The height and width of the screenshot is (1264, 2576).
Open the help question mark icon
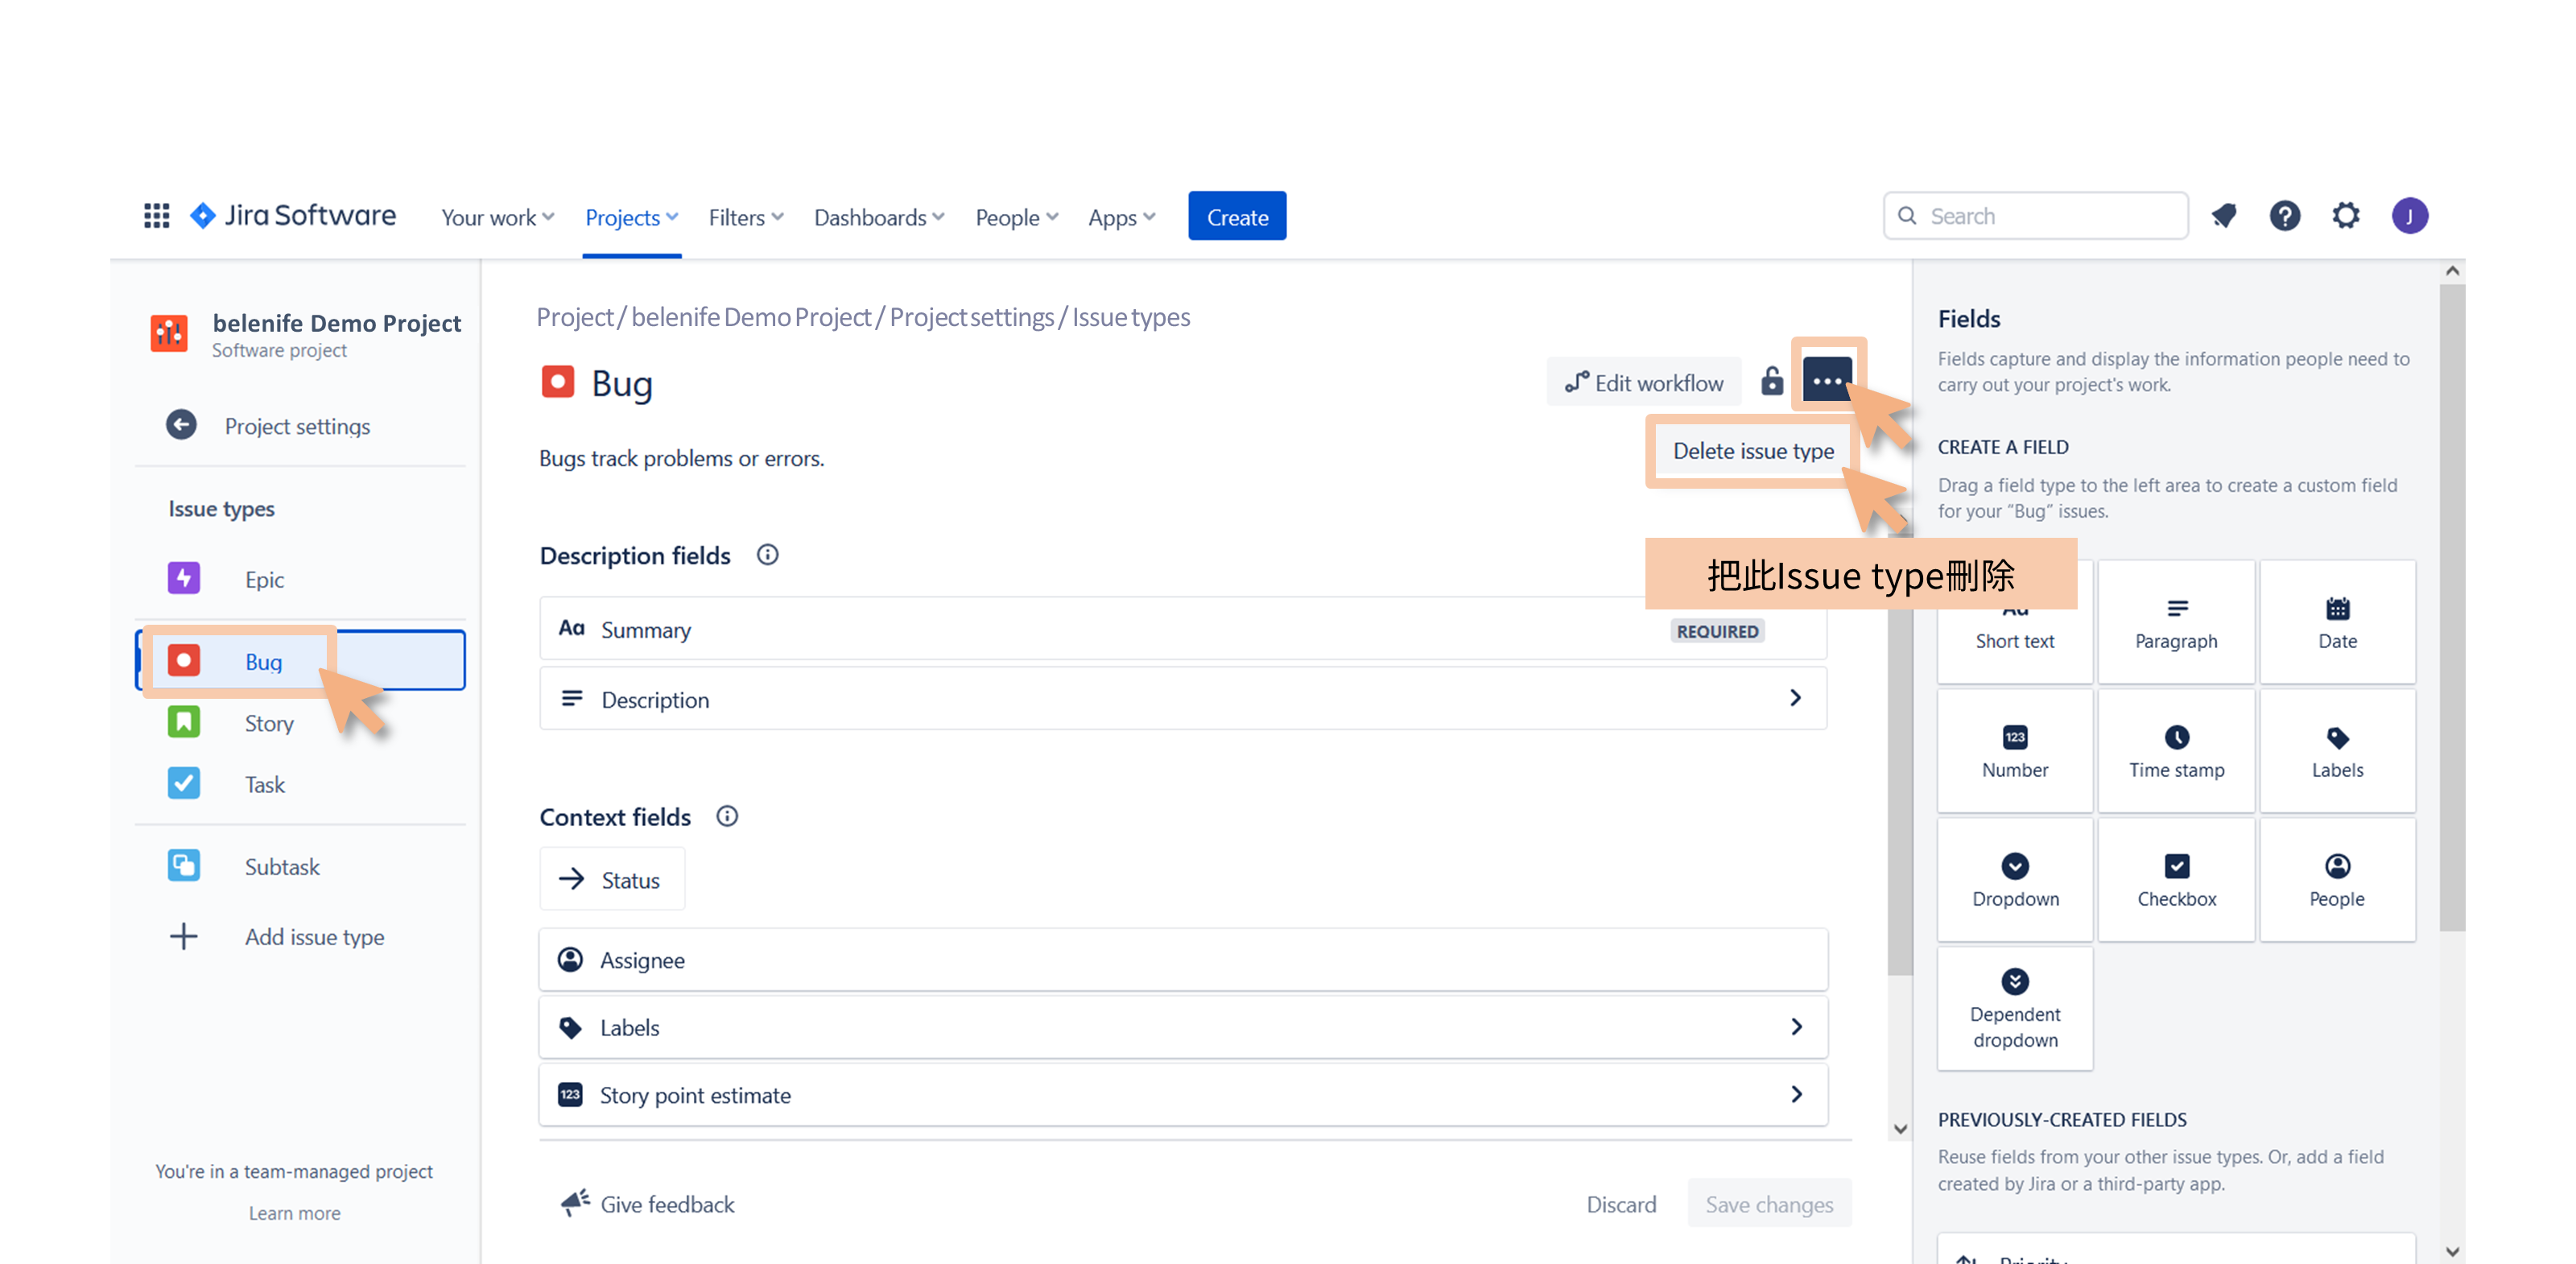pos(2284,216)
